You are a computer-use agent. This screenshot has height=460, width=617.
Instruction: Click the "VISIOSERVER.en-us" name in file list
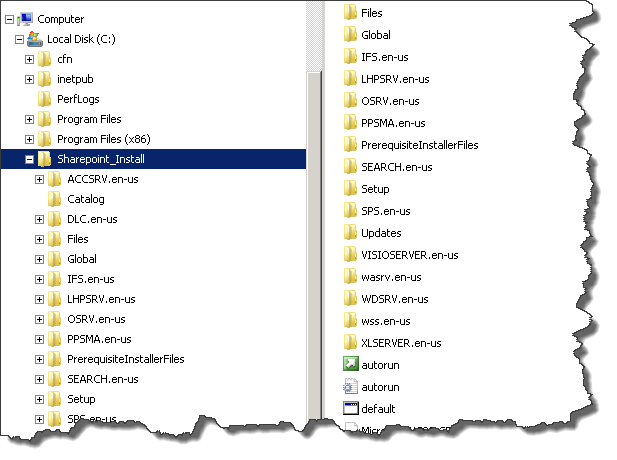pyautogui.click(x=410, y=255)
